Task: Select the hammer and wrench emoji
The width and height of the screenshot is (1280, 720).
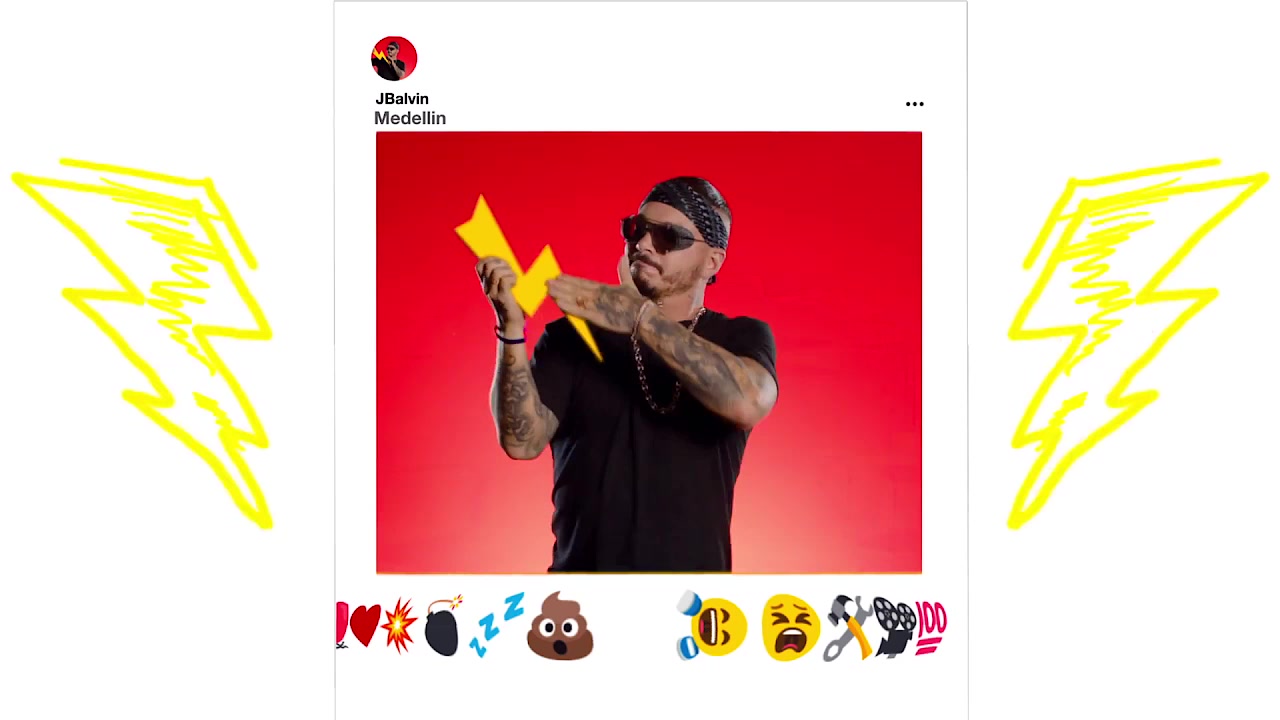Action: click(848, 628)
